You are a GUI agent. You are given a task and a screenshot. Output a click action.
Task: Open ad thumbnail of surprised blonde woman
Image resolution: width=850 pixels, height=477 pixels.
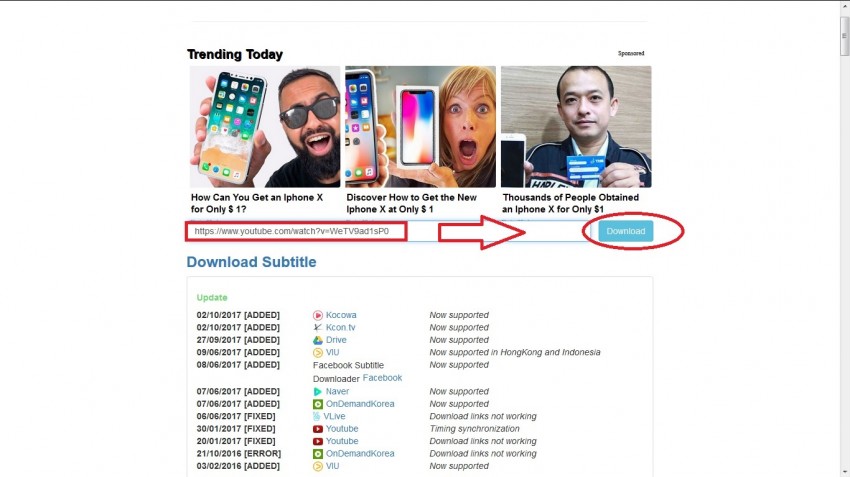[421, 127]
